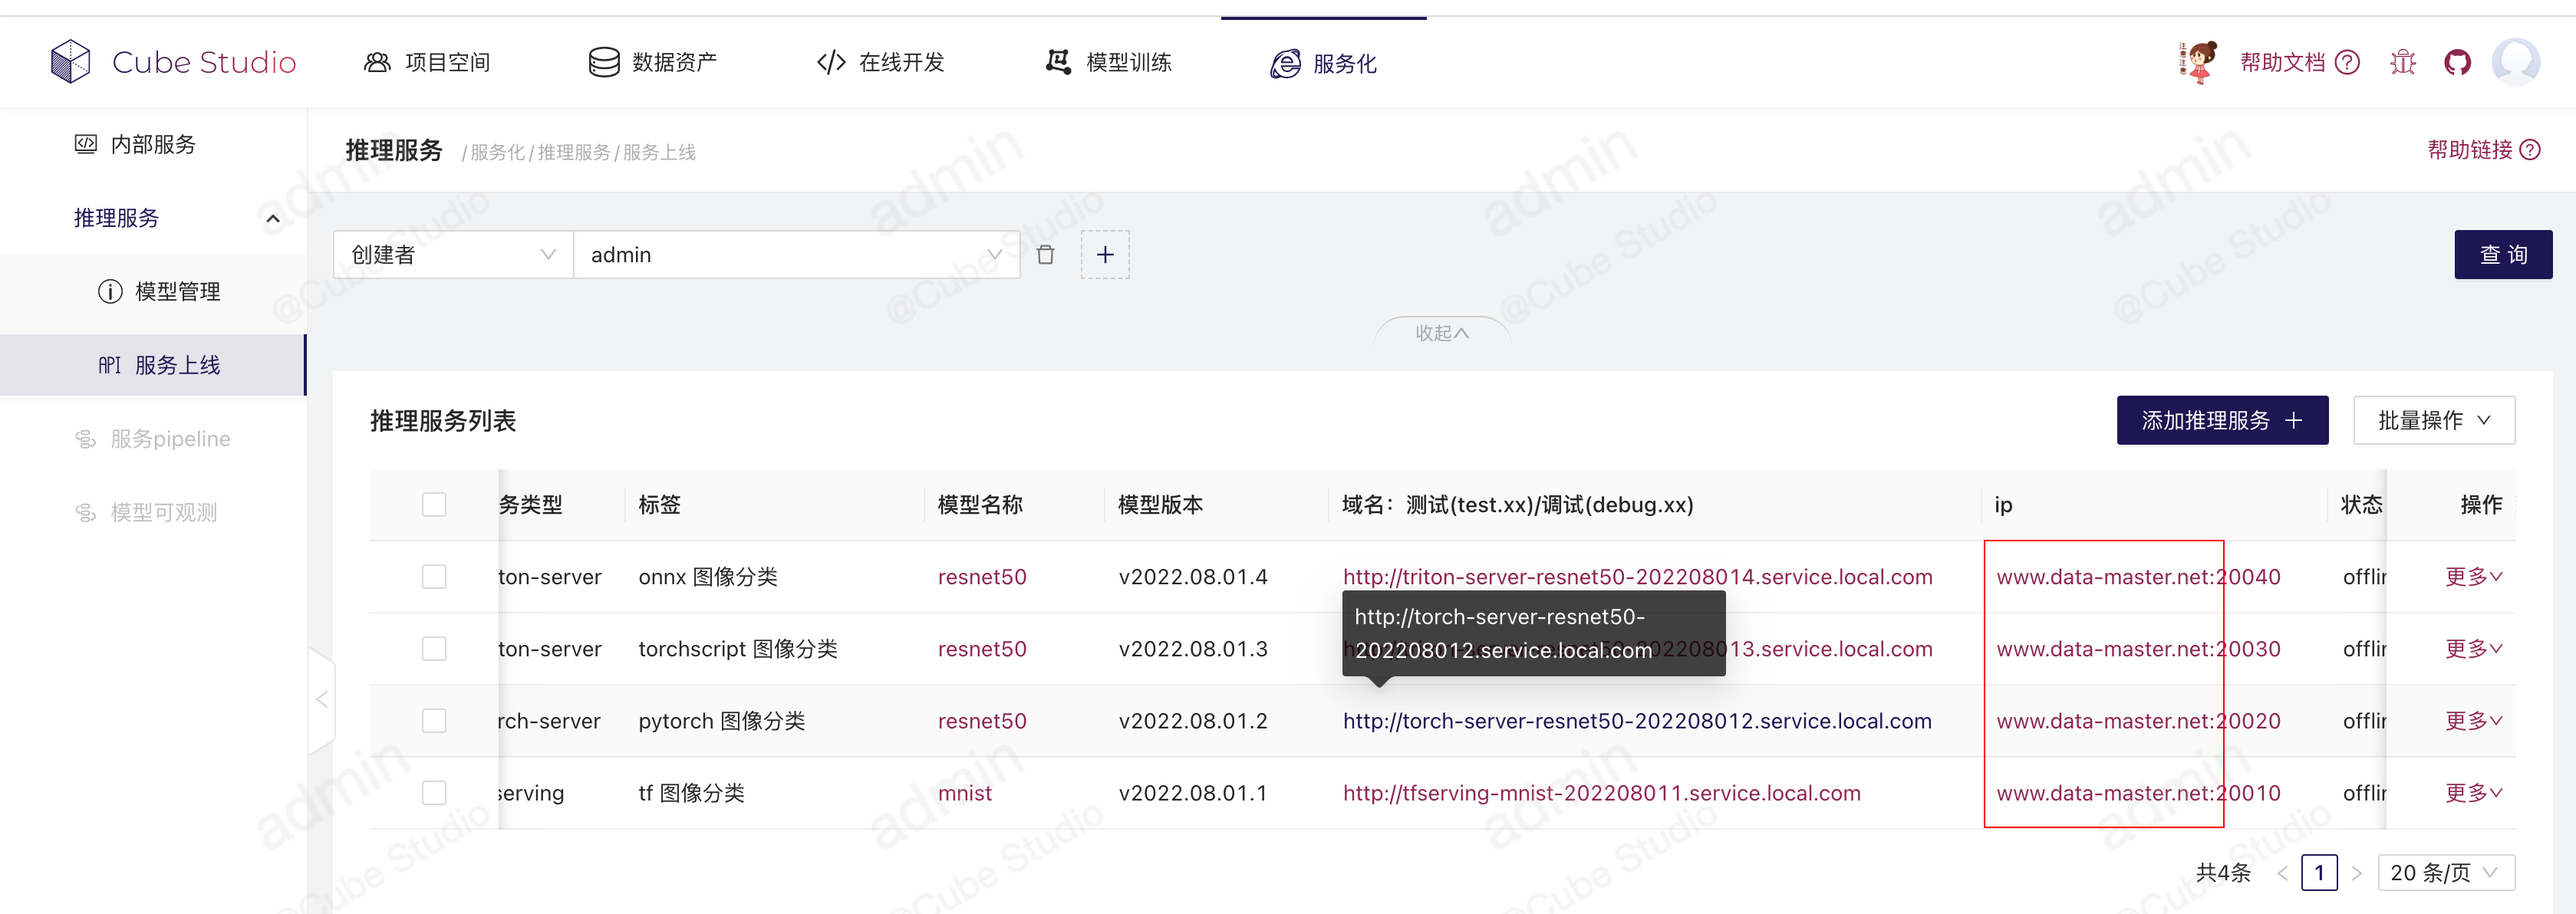
Task: Select the tf 图像分类 row checkbox
Action: (x=434, y=793)
